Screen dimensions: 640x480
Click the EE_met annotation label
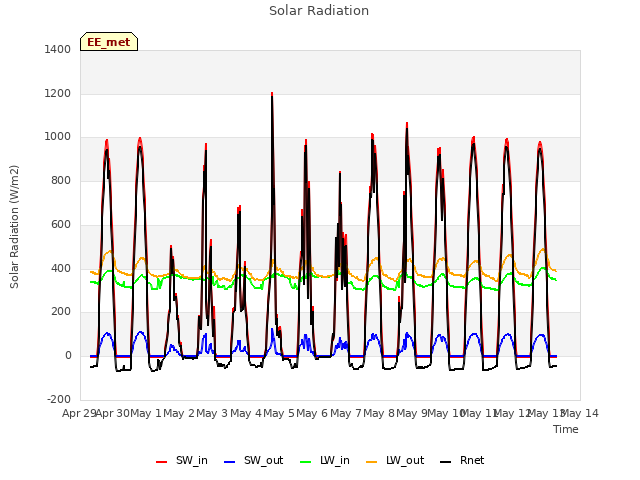pyautogui.click(x=109, y=42)
